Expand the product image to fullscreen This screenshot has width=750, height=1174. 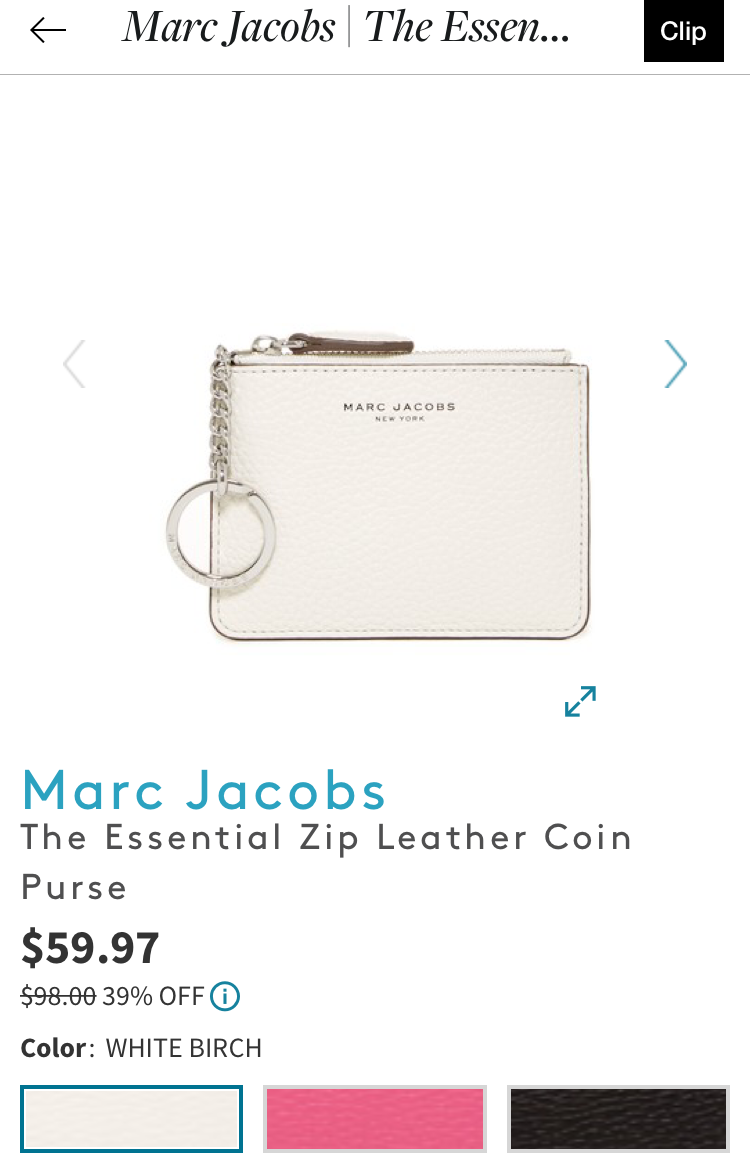pos(580,702)
